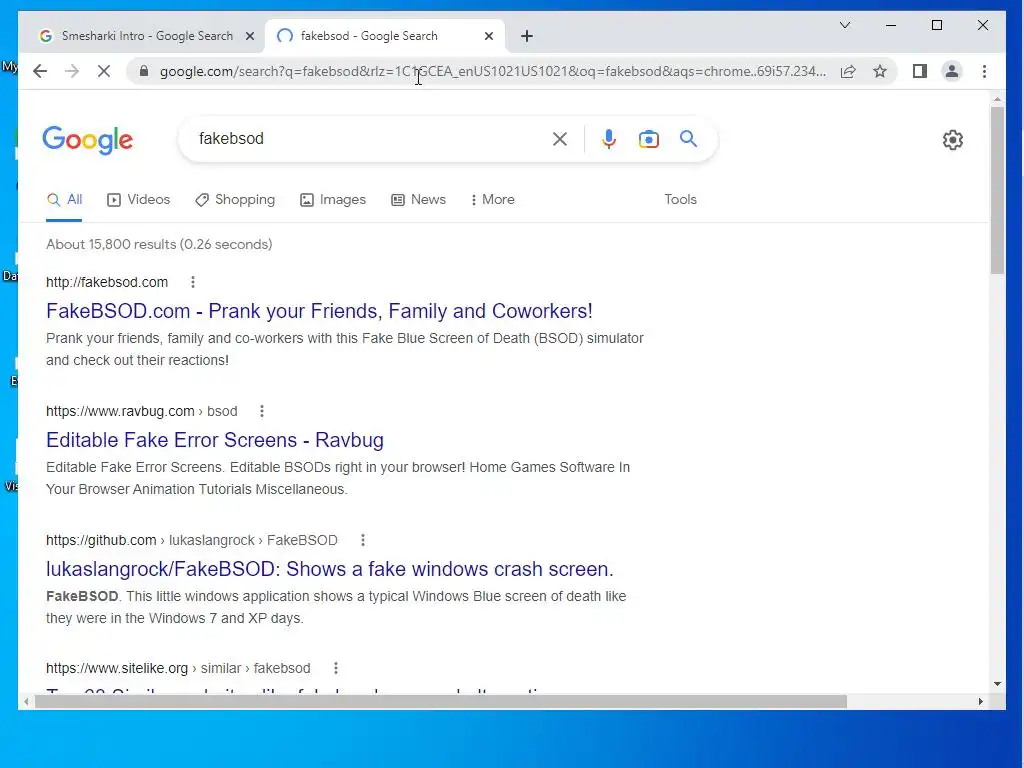
Task: Click the scroll up arrow
Action: tap(997, 99)
